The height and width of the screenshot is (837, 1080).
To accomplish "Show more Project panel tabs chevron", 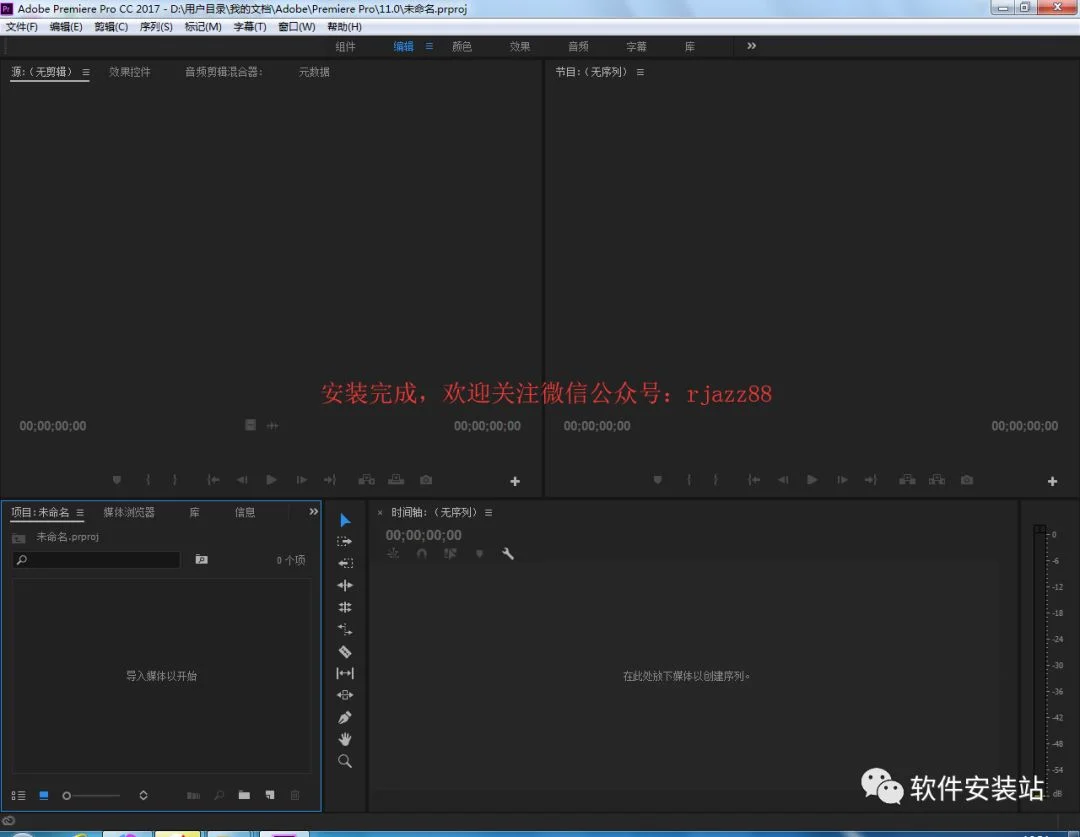I will 313,512.
